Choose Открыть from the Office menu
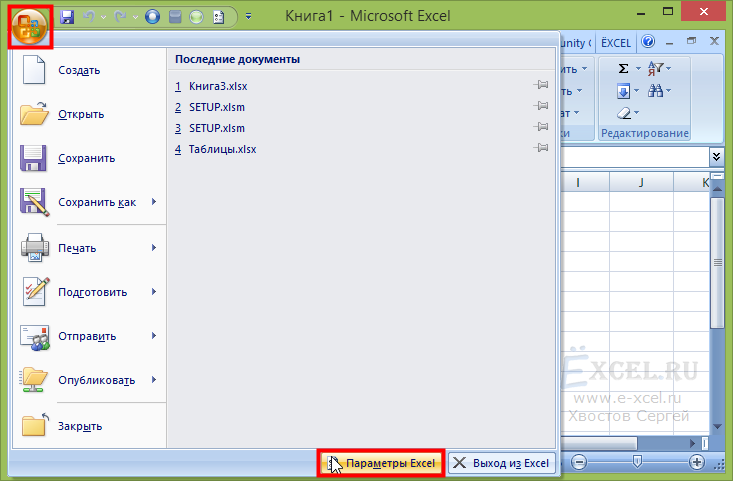 [89, 115]
